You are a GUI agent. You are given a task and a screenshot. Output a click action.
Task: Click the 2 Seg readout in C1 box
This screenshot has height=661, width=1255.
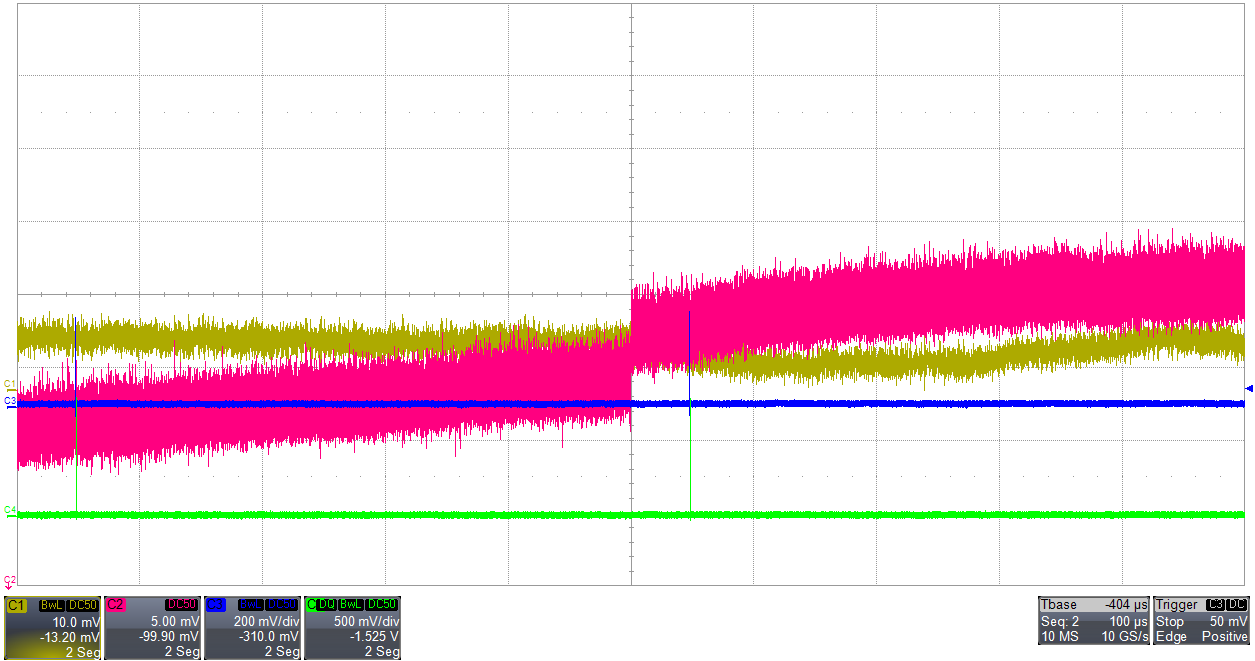pyautogui.click(x=84, y=652)
